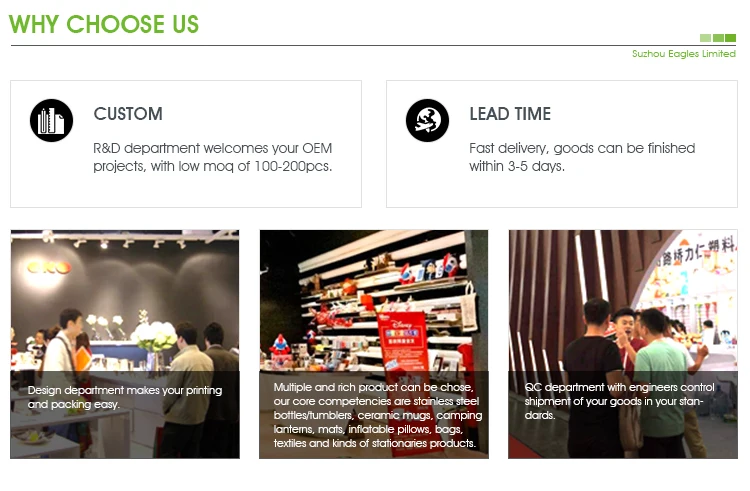Click the fast delivery 3-5 days text
This screenshot has height=491, width=750.
(x=582, y=157)
